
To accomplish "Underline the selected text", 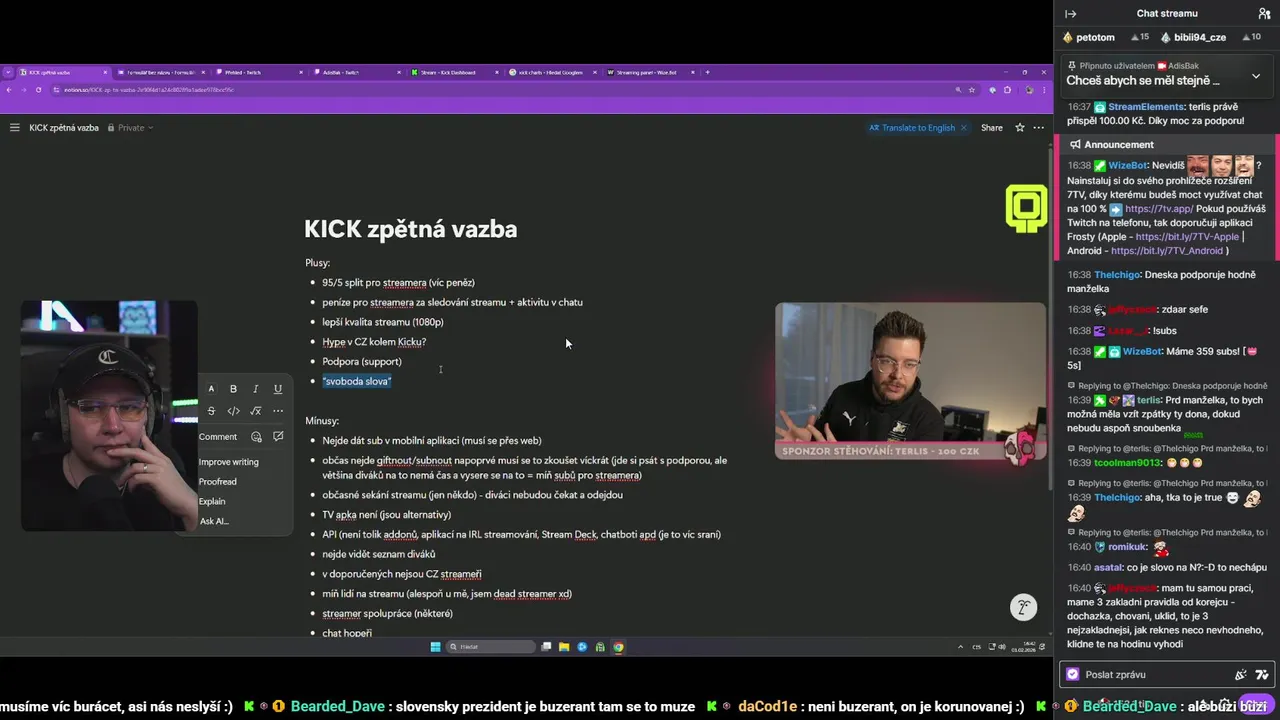I will point(278,389).
